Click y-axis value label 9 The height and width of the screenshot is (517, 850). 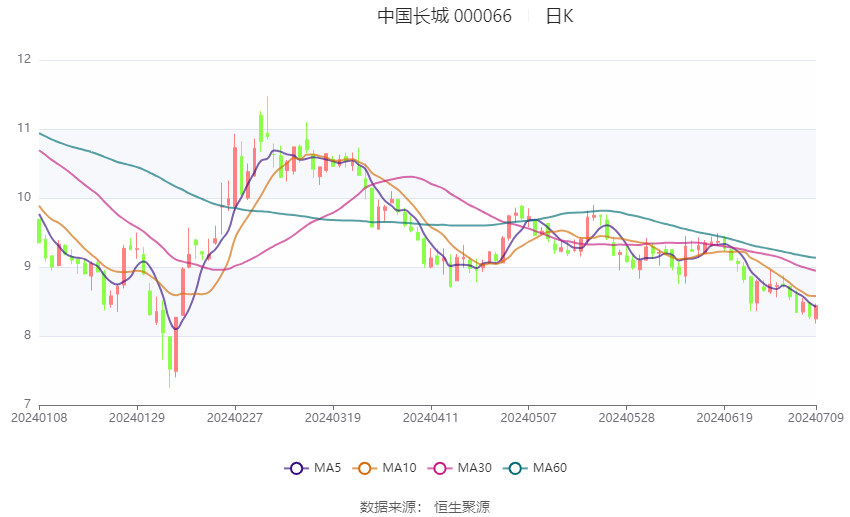tap(28, 266)
